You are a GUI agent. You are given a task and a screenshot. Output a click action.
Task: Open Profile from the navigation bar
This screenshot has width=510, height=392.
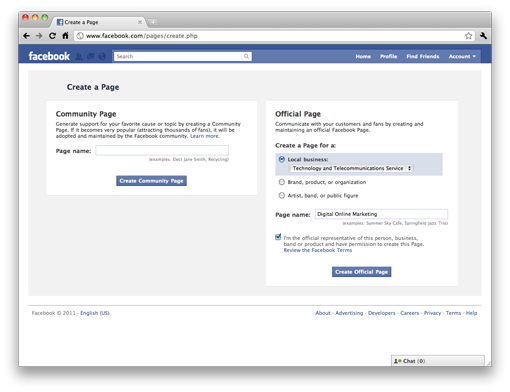tap(388, 56)
